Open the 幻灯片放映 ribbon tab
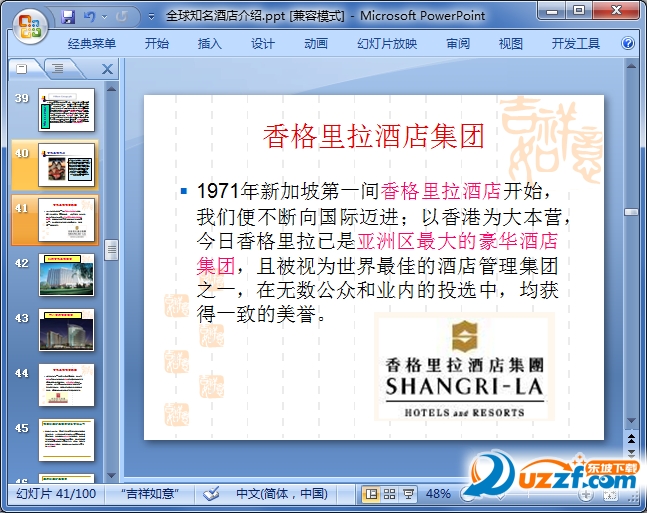647x513 pixels. pyautogui.click(x=387, y=43)
